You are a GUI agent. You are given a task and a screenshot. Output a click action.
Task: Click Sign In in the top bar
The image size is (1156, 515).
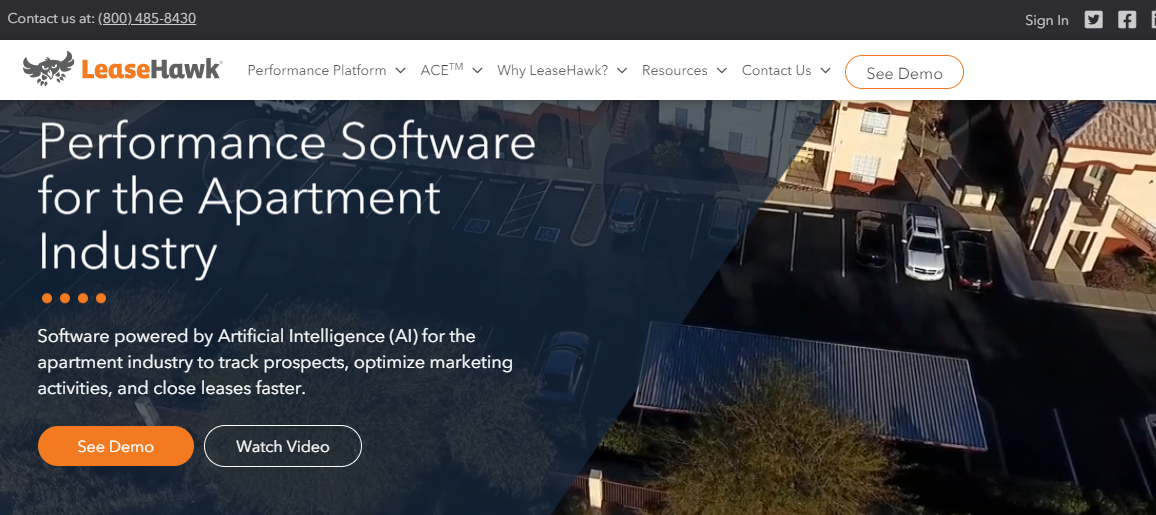click(x=1046, y=20)
